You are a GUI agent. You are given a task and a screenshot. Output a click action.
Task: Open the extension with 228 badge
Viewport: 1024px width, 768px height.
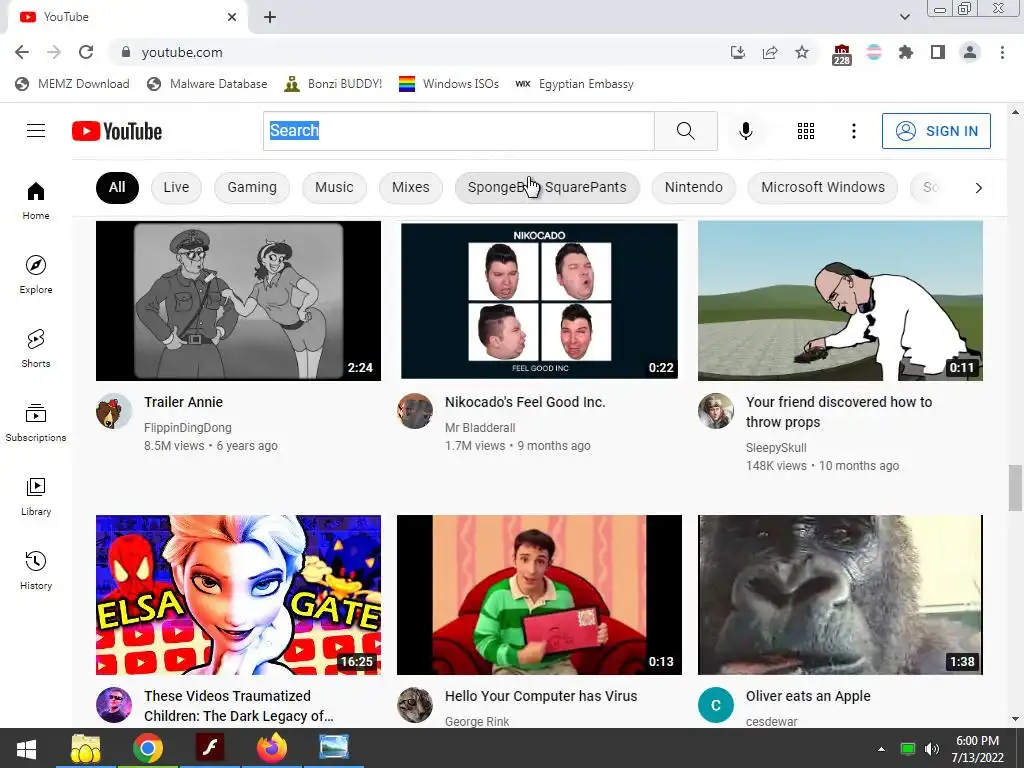point(842,54)
